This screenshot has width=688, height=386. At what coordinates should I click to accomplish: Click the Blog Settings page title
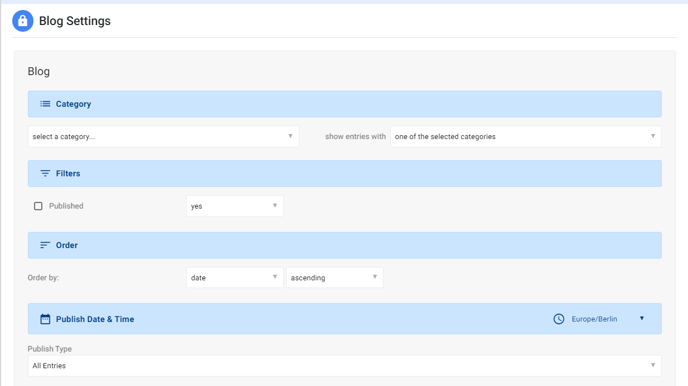pos(75,21)
